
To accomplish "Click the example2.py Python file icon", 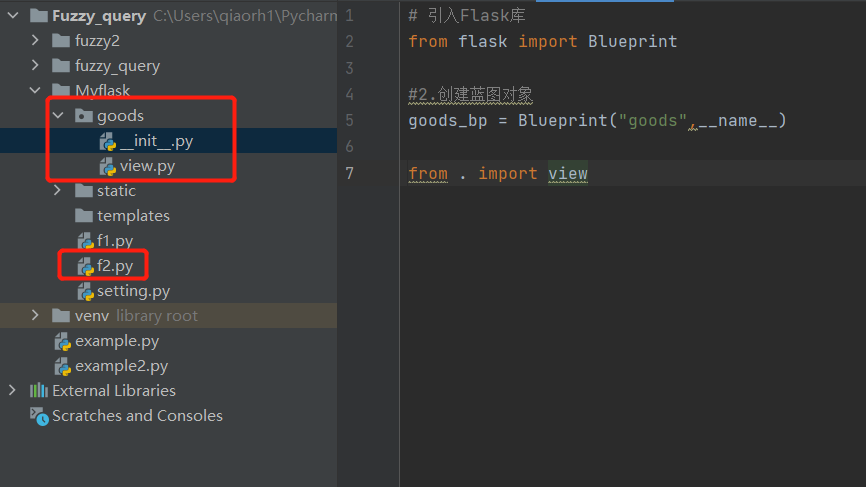I will [x=63, y=366].
